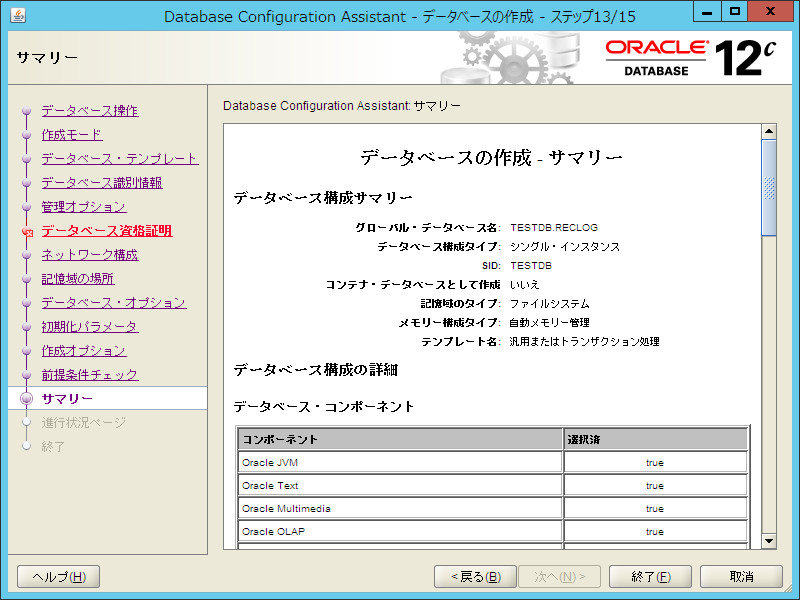
Task: Click the シングル・インスタンス value
Action: tap(565, 247)
